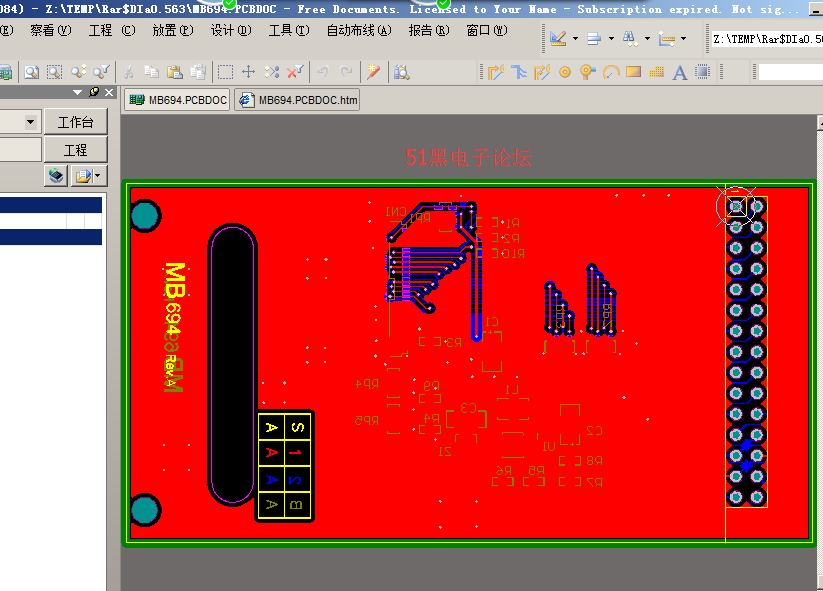The width and height of the screenshot is (823, 591).
Task: Toggle the panel pin icon
Action: point(94,92)
